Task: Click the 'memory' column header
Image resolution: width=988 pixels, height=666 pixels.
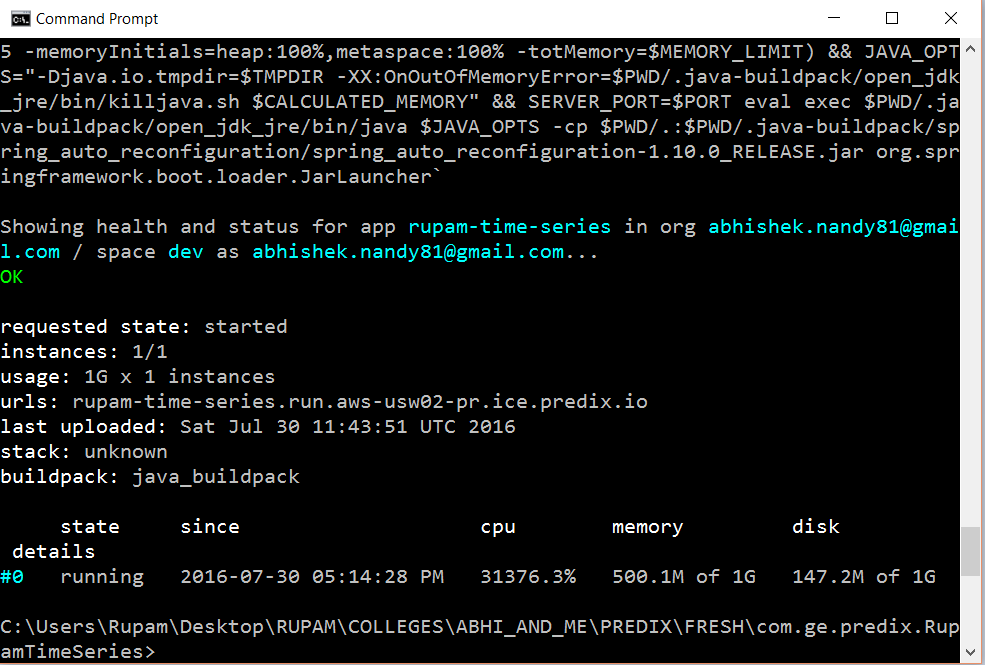Action: [x=647, y=527]
